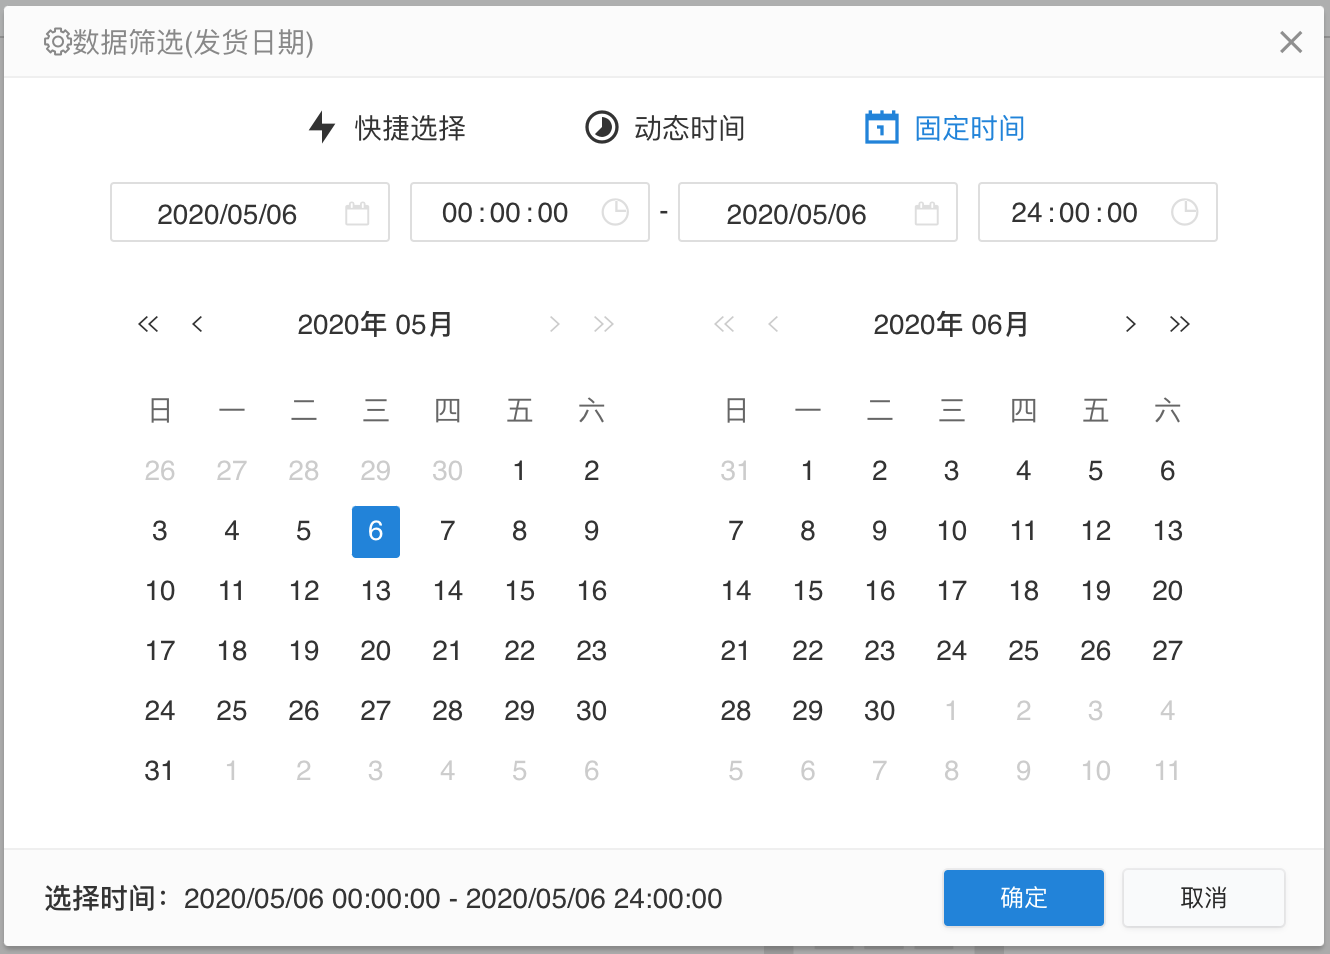Click clock icon in end time field
The image size is (1330, 954).
[x=1185, y=212]
